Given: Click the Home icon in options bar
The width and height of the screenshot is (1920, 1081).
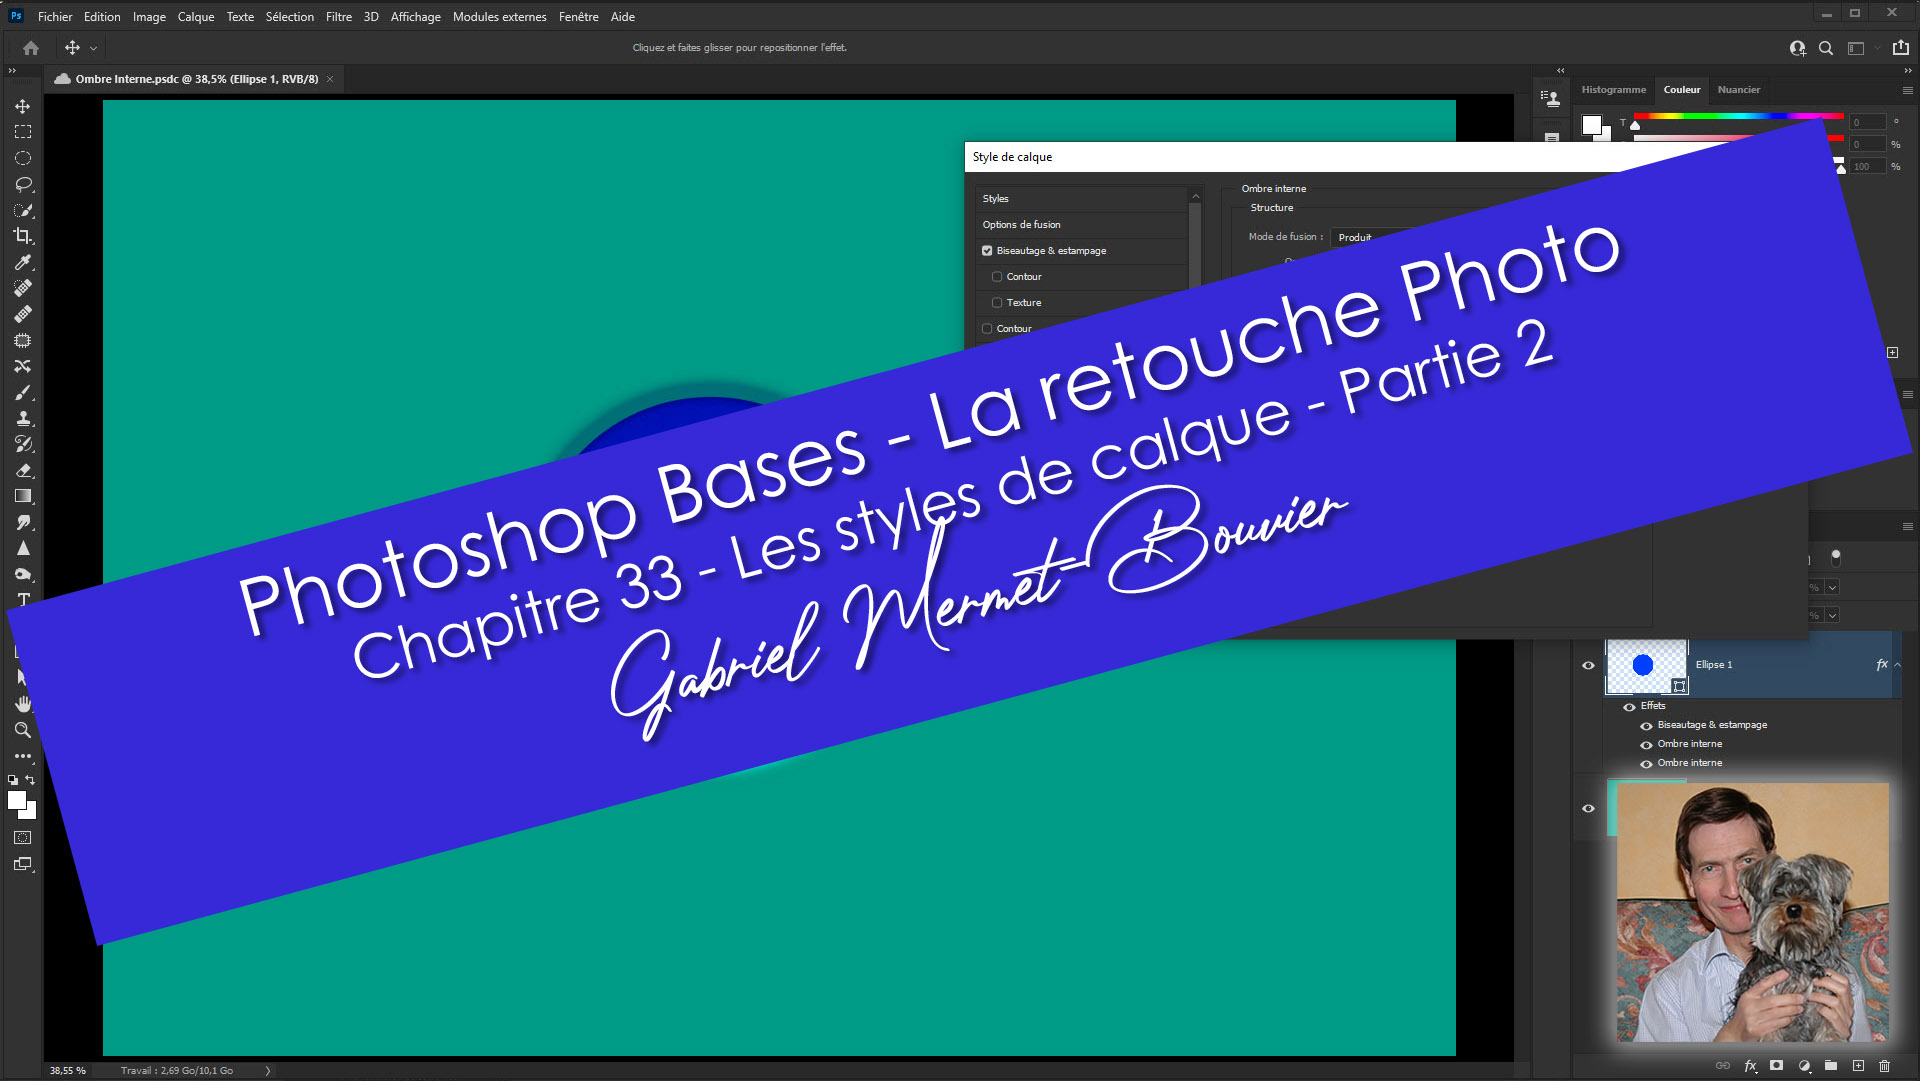Looking at the screenshot, I should coord(31,47).
